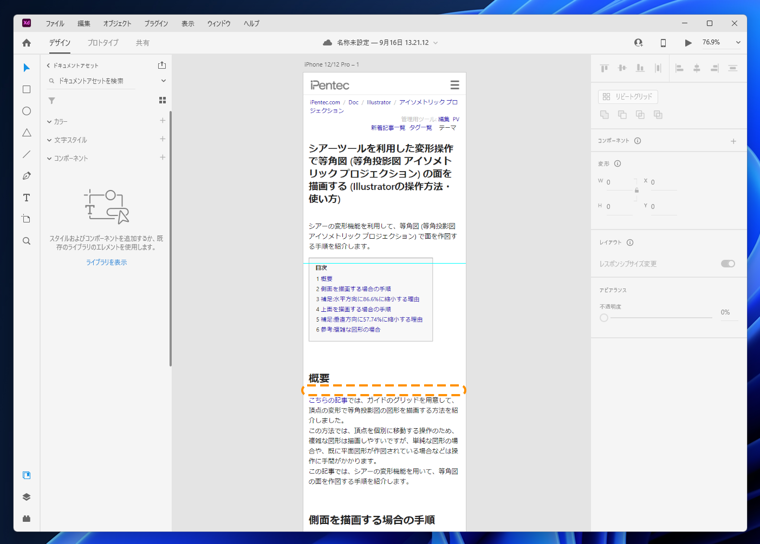760x544 pixels.
Task: Click the ライブラリを表示 link
Action: pyautogui.click(x=107, y=262)
